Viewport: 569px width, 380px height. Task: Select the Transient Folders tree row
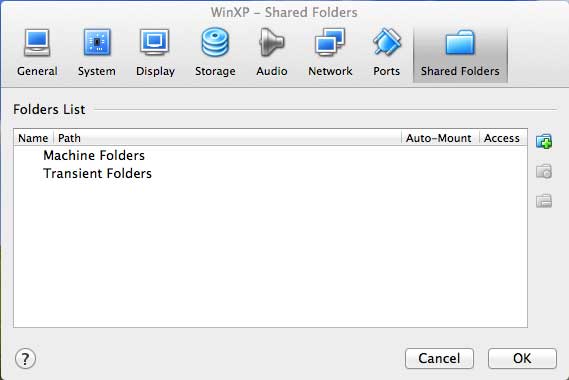coord(270,173)
